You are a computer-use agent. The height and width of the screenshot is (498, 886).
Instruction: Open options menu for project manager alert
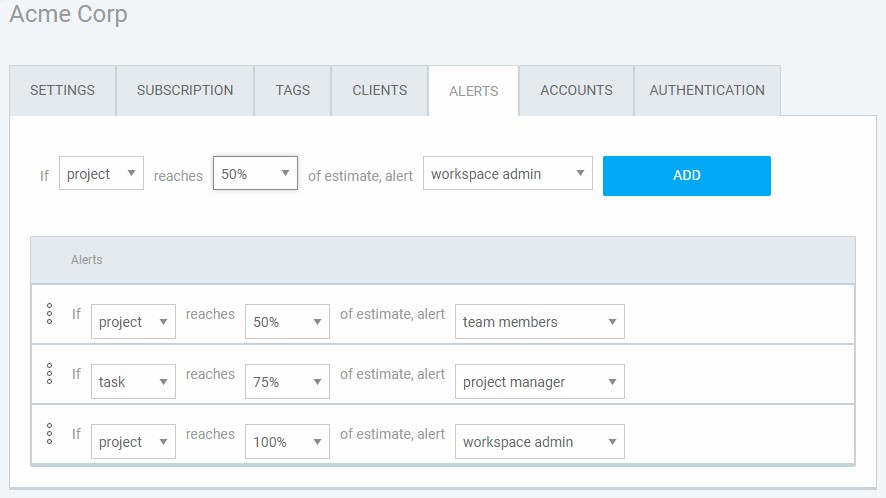point(50,374)
